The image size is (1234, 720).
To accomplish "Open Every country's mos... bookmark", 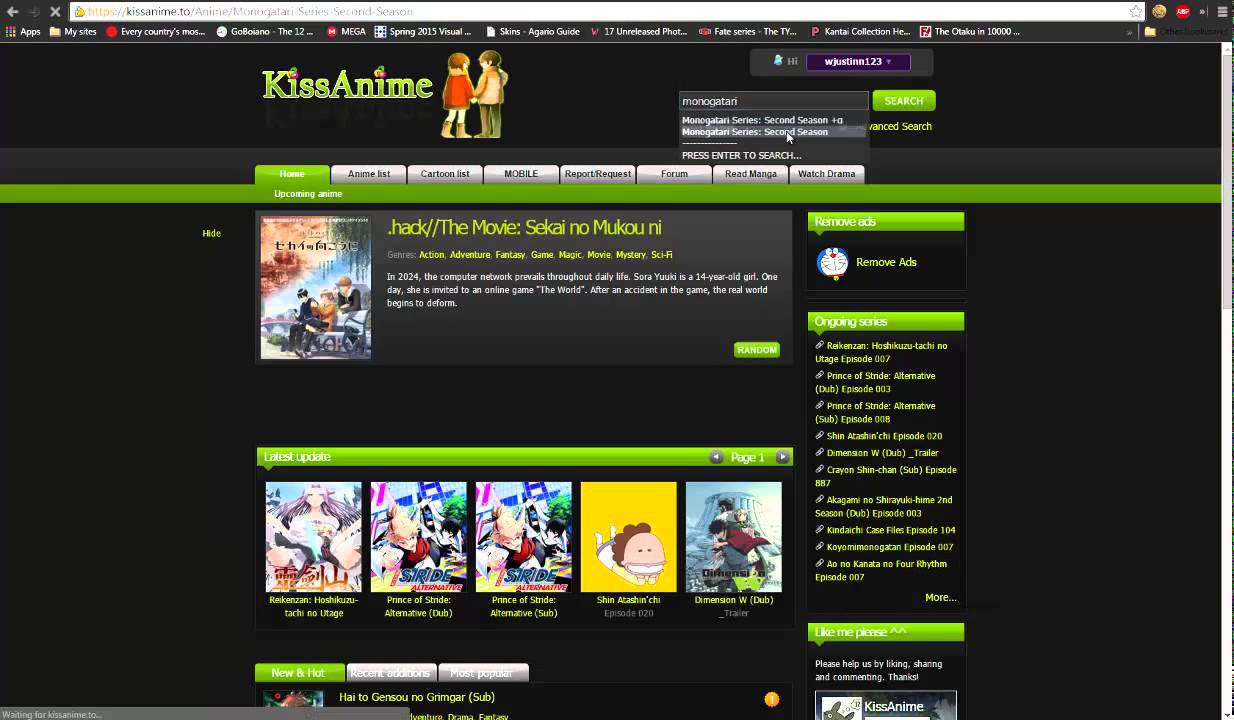I will tap(155, 31).
